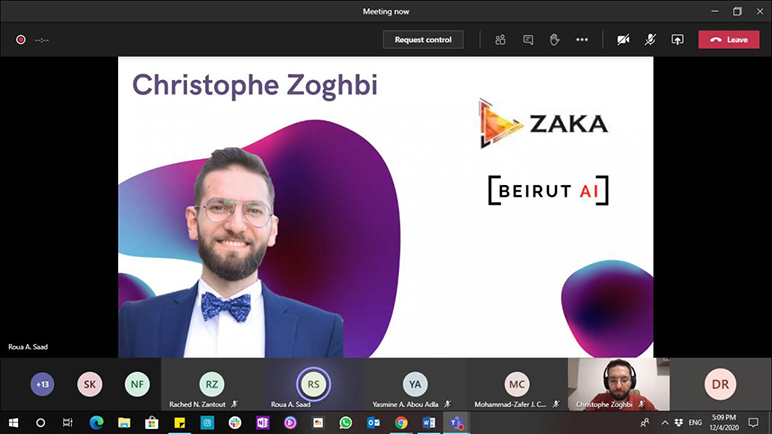Select the SK participant avatar

tap(90, 384)
